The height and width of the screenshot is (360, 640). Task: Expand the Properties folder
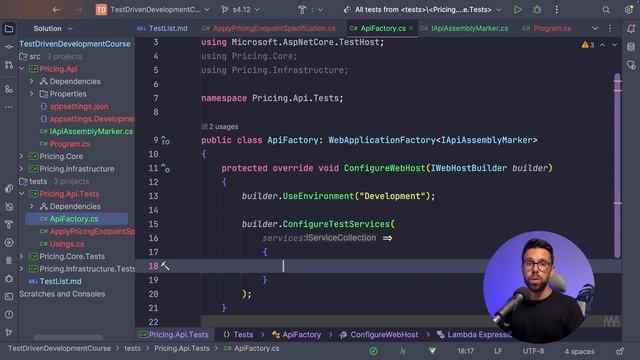click(31, 94)
